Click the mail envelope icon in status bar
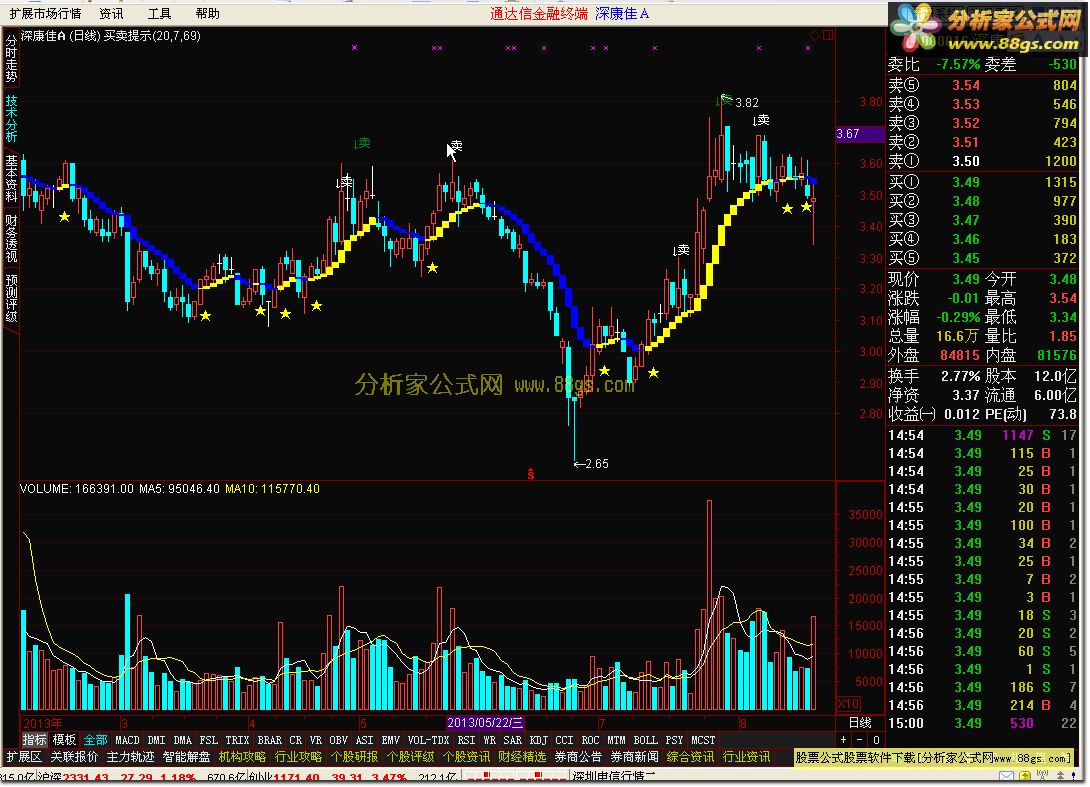The image size is (1090, 787). pos(1007,777)
